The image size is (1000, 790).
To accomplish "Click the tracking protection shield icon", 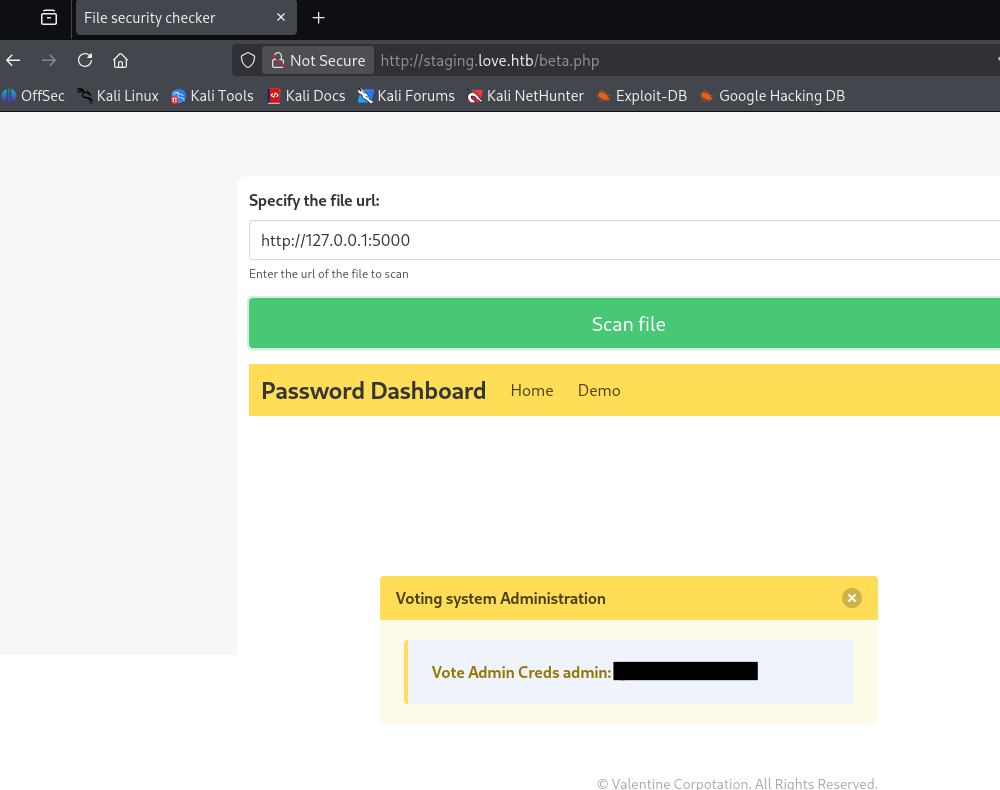I will click(248, 60).
